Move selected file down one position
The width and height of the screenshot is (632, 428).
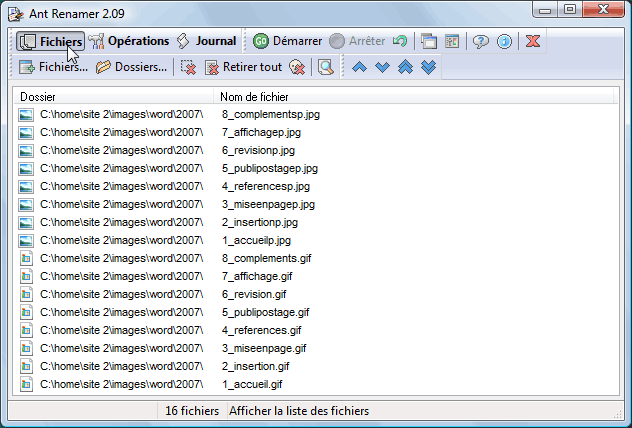382,68
